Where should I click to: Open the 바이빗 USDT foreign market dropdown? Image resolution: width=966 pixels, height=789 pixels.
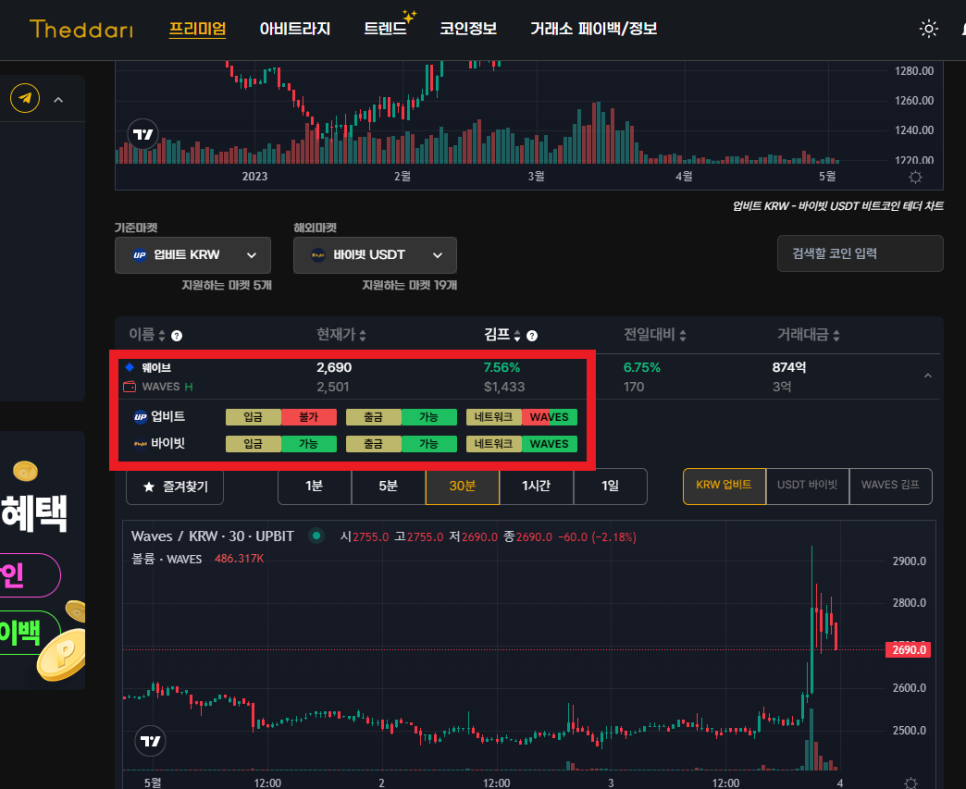coord(375,255)
